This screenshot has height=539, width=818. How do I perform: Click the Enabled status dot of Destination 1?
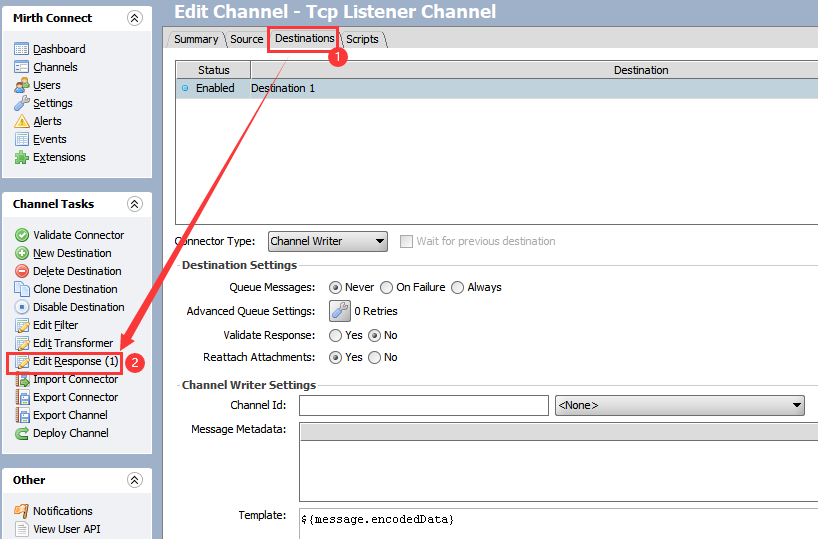tap(185, 88)
